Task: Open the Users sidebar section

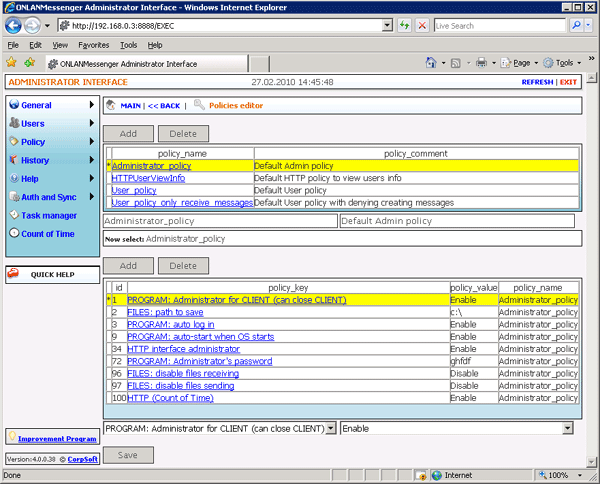Action: click(33, 124)
